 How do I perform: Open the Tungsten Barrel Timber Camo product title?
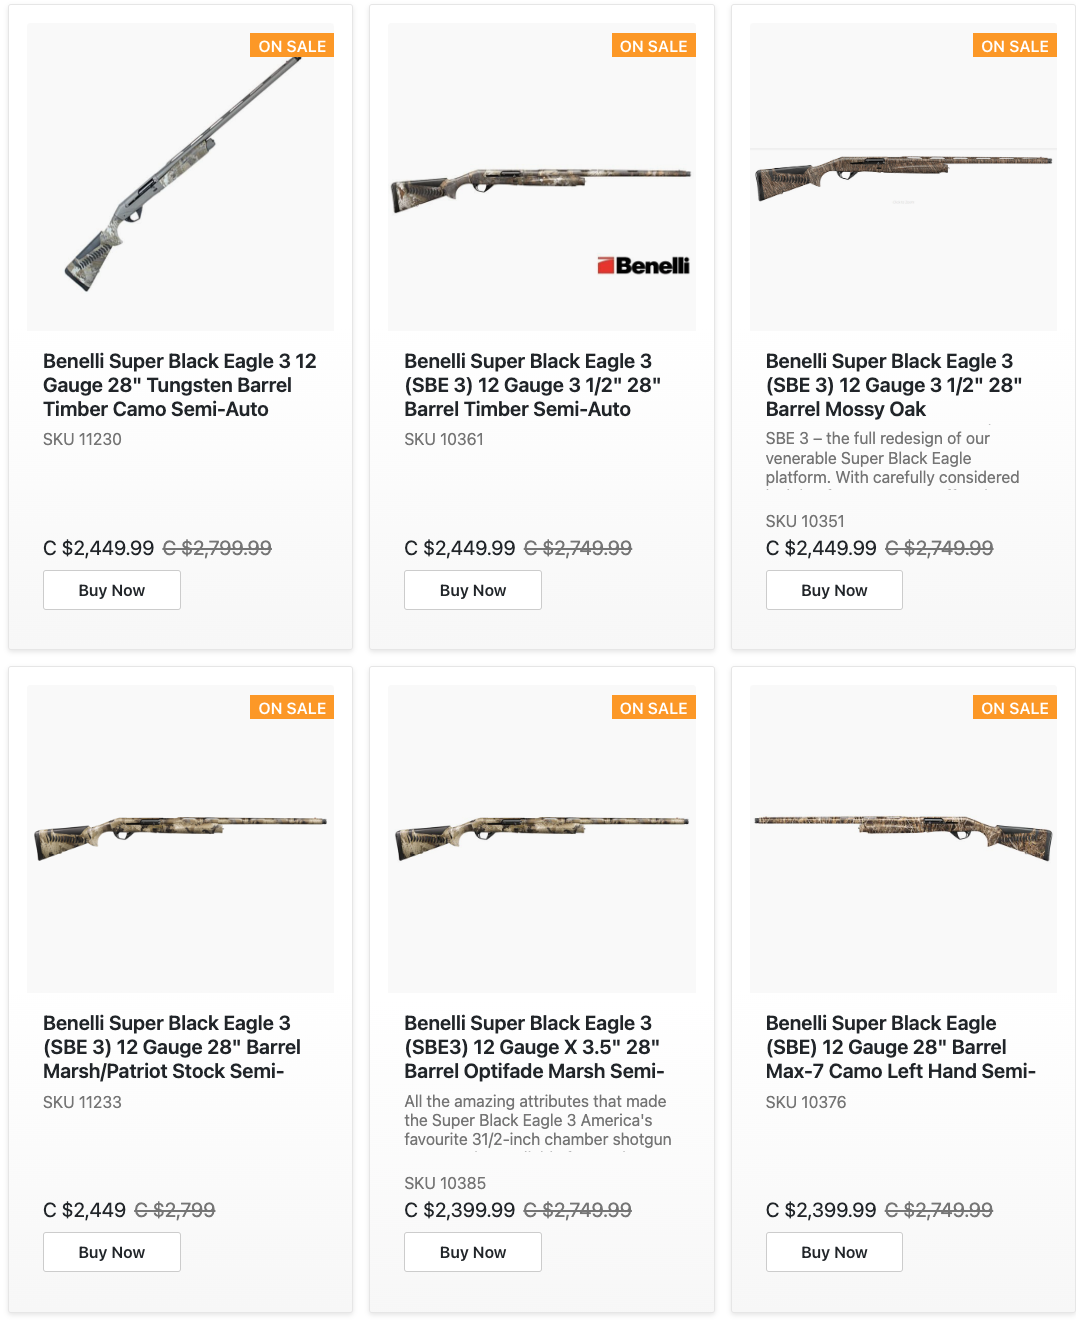[180, 385]
